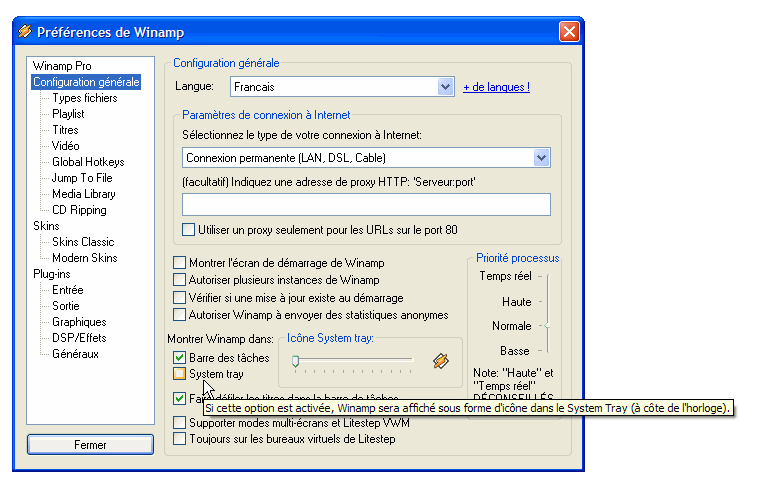Viewport: 758px width, 488px height.
Task: Open 'Jump To File' settings
Action: [x=82, y=177]
